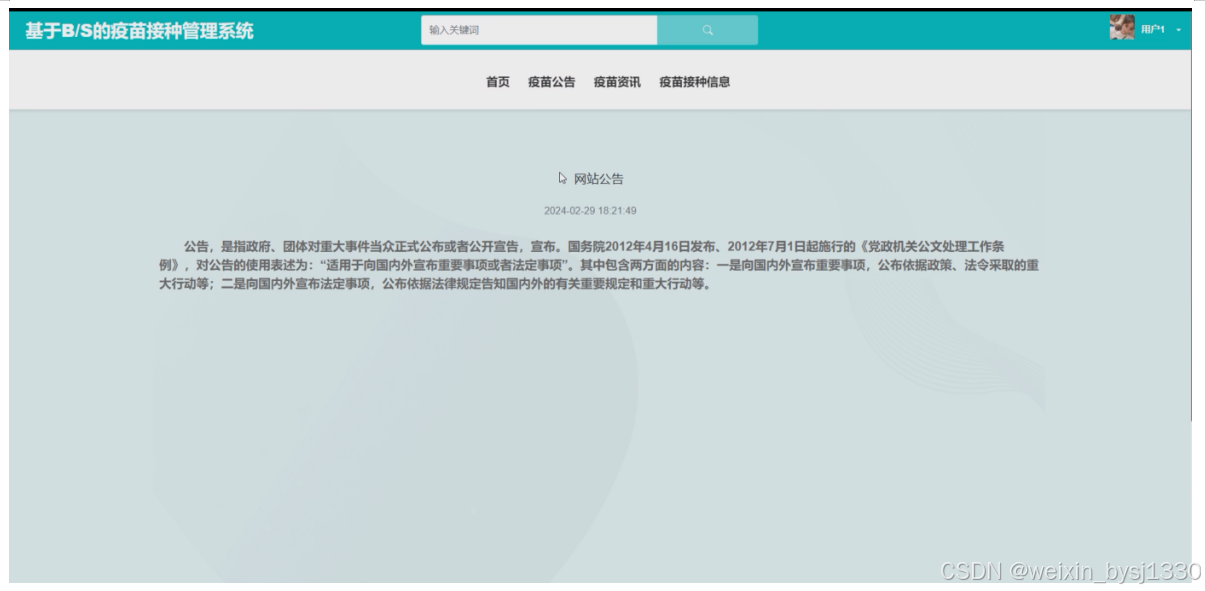Open the 疫苗资讯 menu item
This screenshot has width=1205, height=591.
(x=617, y=82)
